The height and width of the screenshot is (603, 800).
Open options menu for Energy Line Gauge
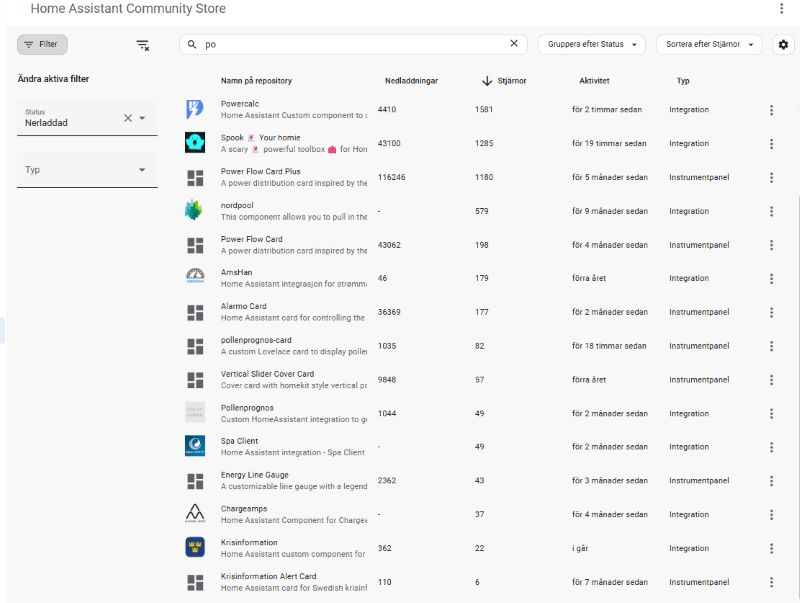[x=771, y=481]
